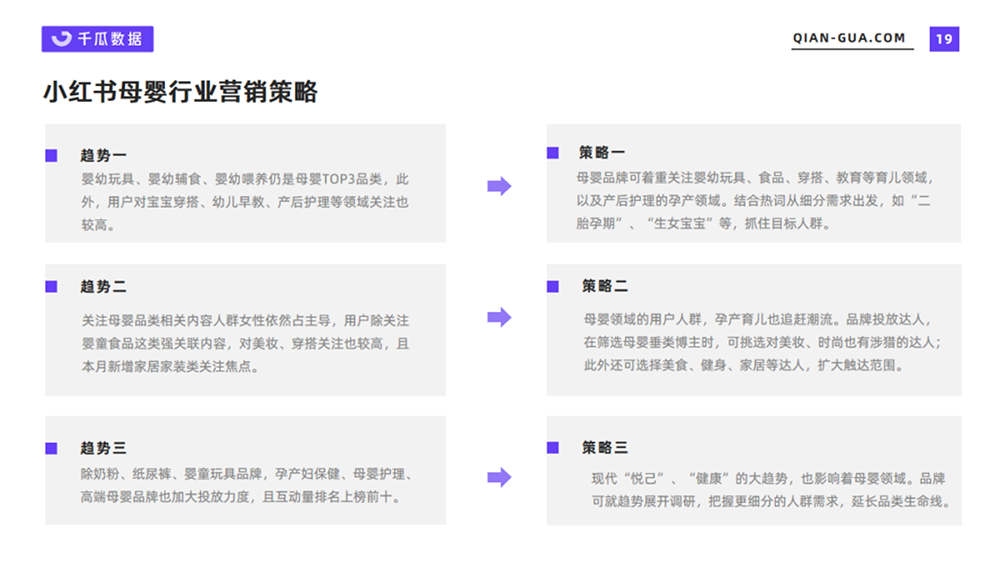The height and width of the screenshot is (563, 1000).
Task: Select the heading 策略二
Action: (x=605, y=286)
